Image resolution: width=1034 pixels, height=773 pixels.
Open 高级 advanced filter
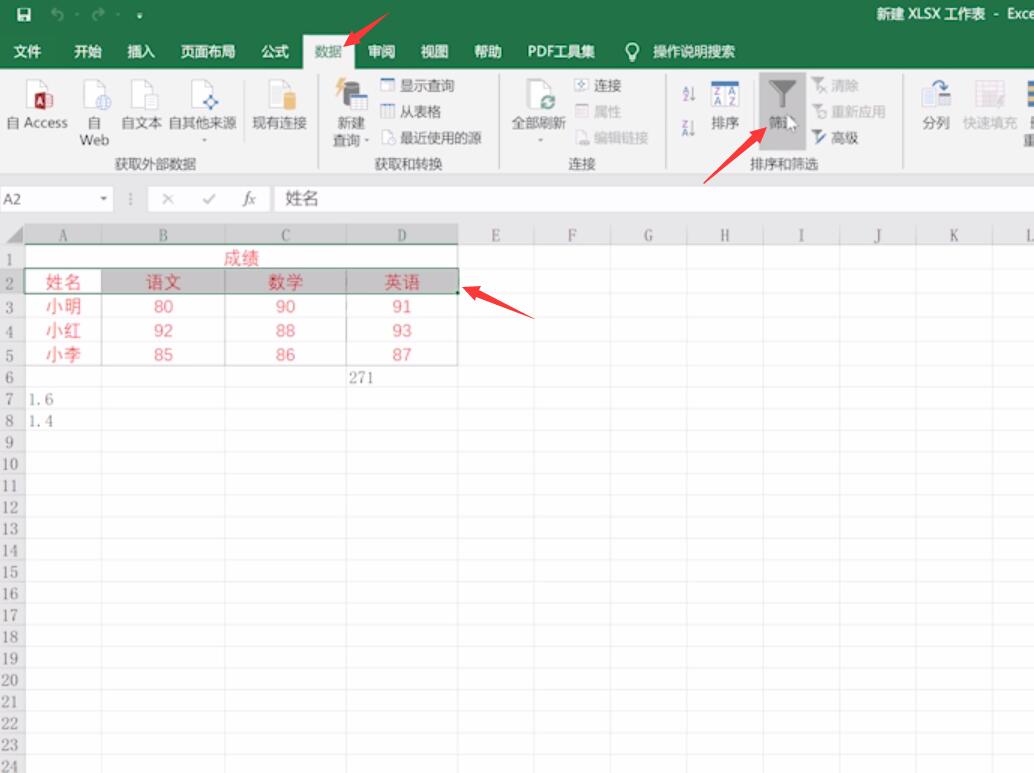(835, 137)
